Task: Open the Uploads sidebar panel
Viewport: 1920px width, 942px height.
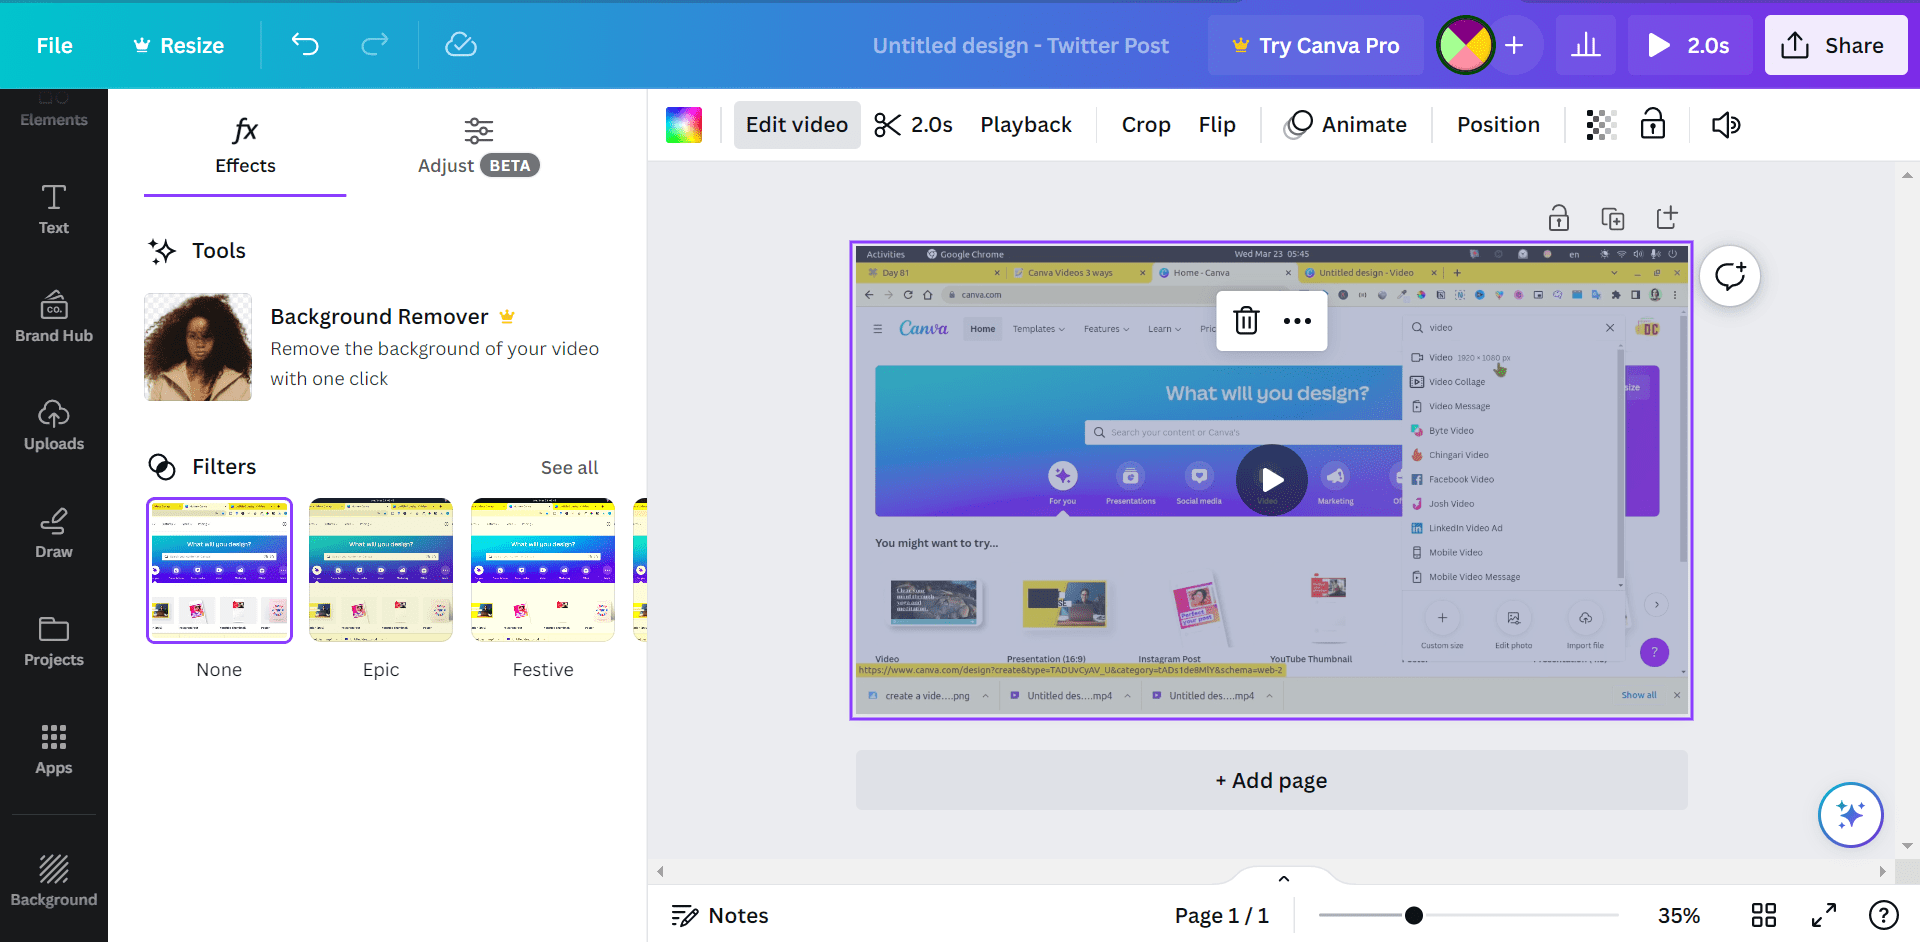Action: 54,426
